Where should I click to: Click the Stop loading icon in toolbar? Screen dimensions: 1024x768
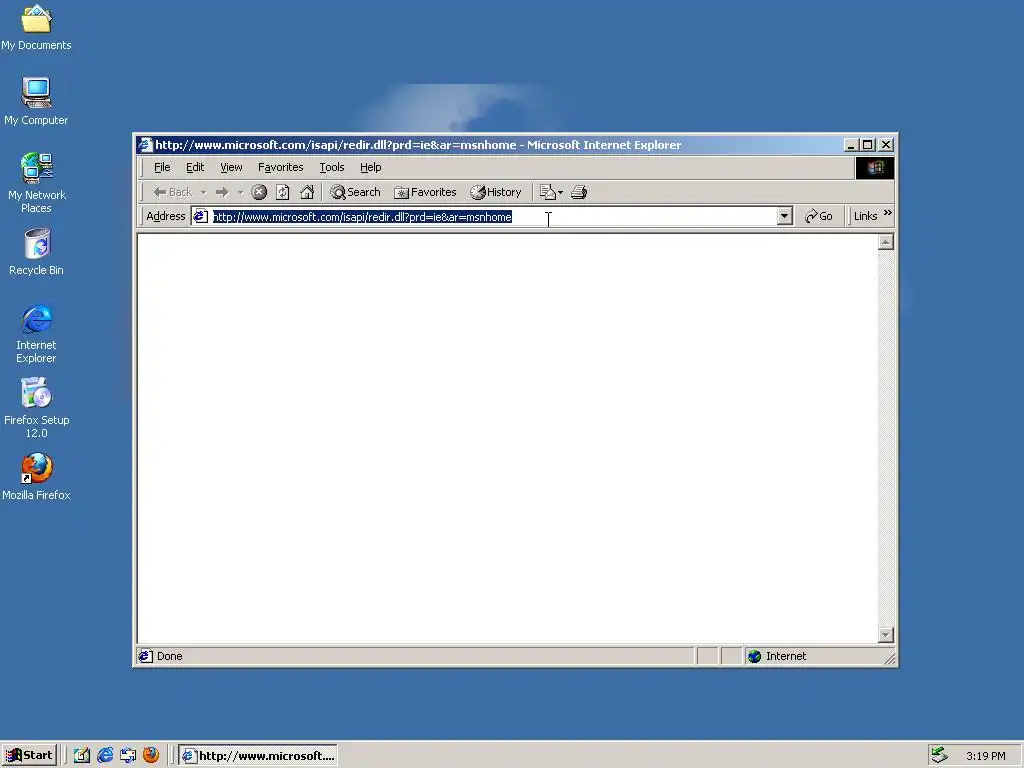(x=259, y=192)
